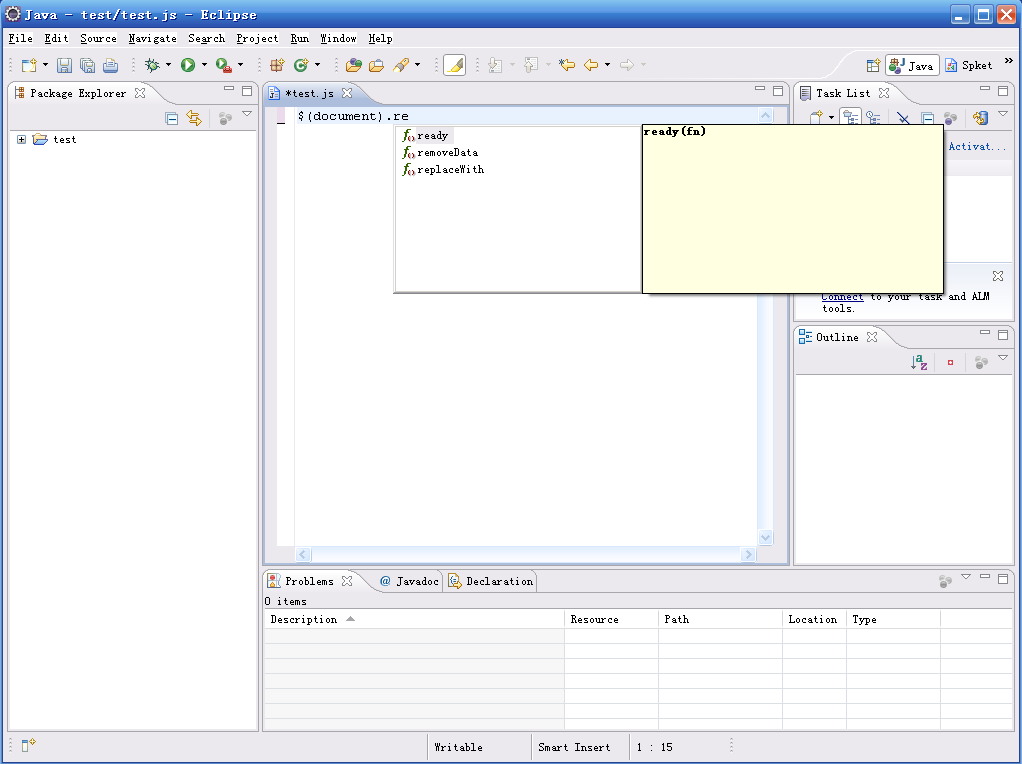Switch to the Javadoc tab

click(408, 581)
